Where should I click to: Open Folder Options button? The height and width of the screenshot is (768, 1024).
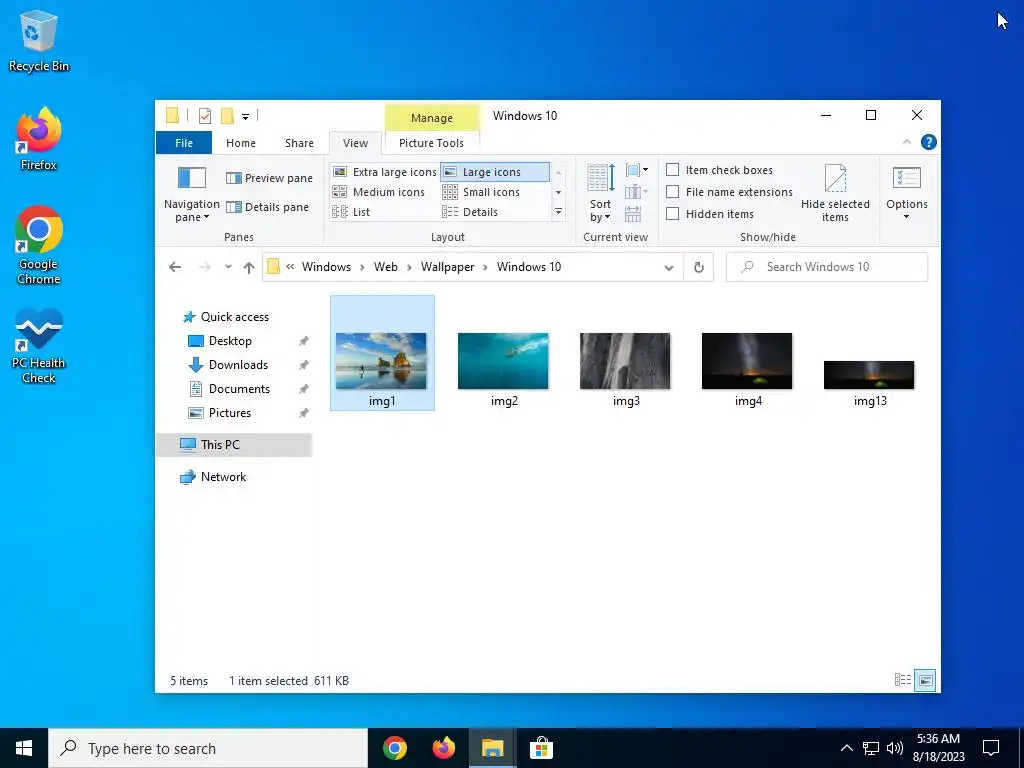[x=906, y=187]
